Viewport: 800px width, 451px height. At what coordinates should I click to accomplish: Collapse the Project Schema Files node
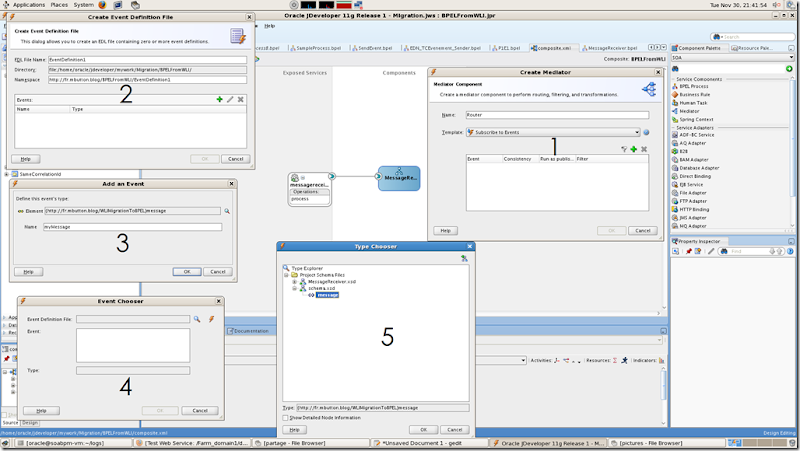286,275
